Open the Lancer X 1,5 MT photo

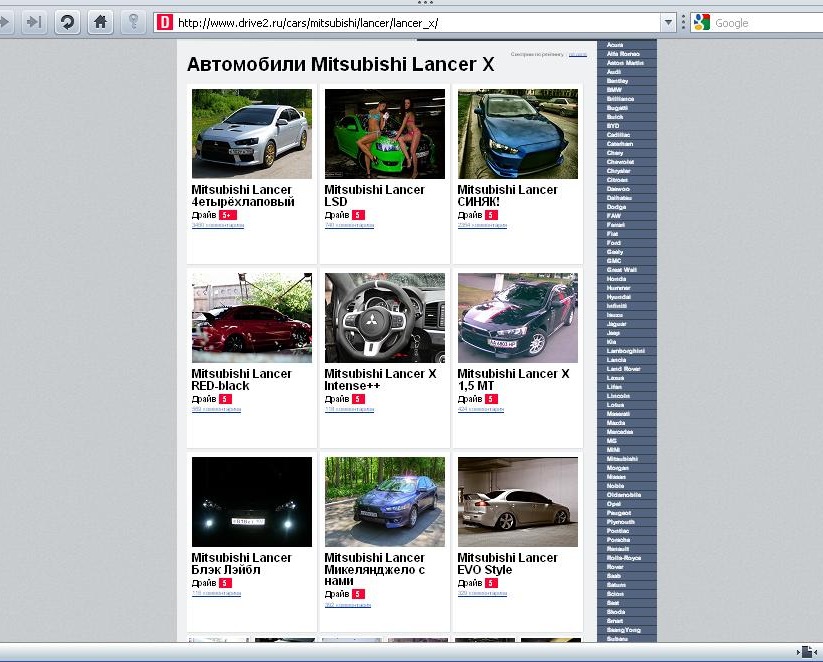(x=518, y=318)
